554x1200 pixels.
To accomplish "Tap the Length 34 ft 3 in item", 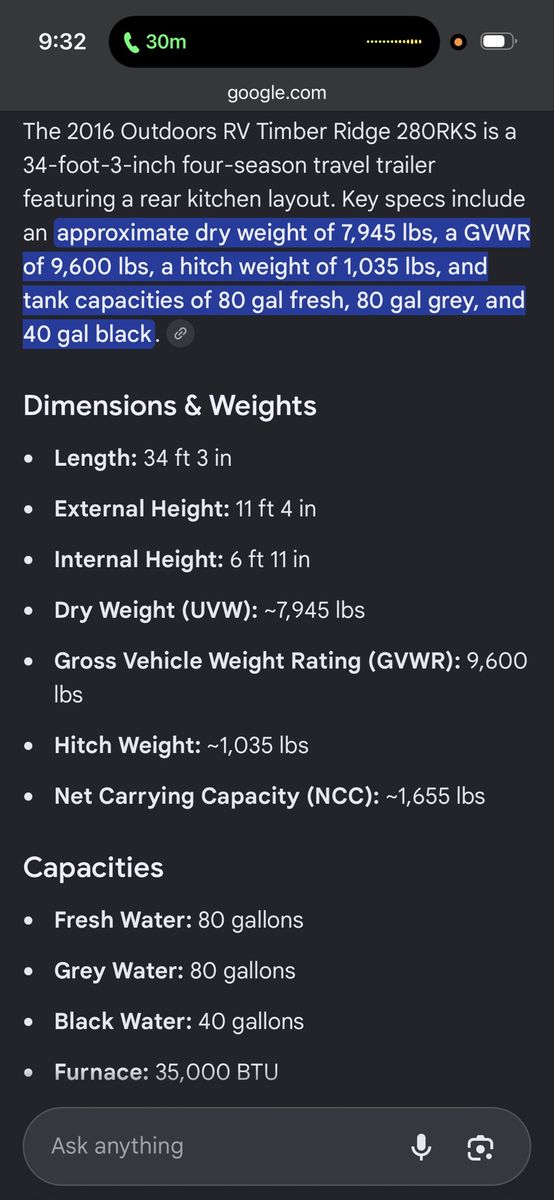I will coord(143,458).
